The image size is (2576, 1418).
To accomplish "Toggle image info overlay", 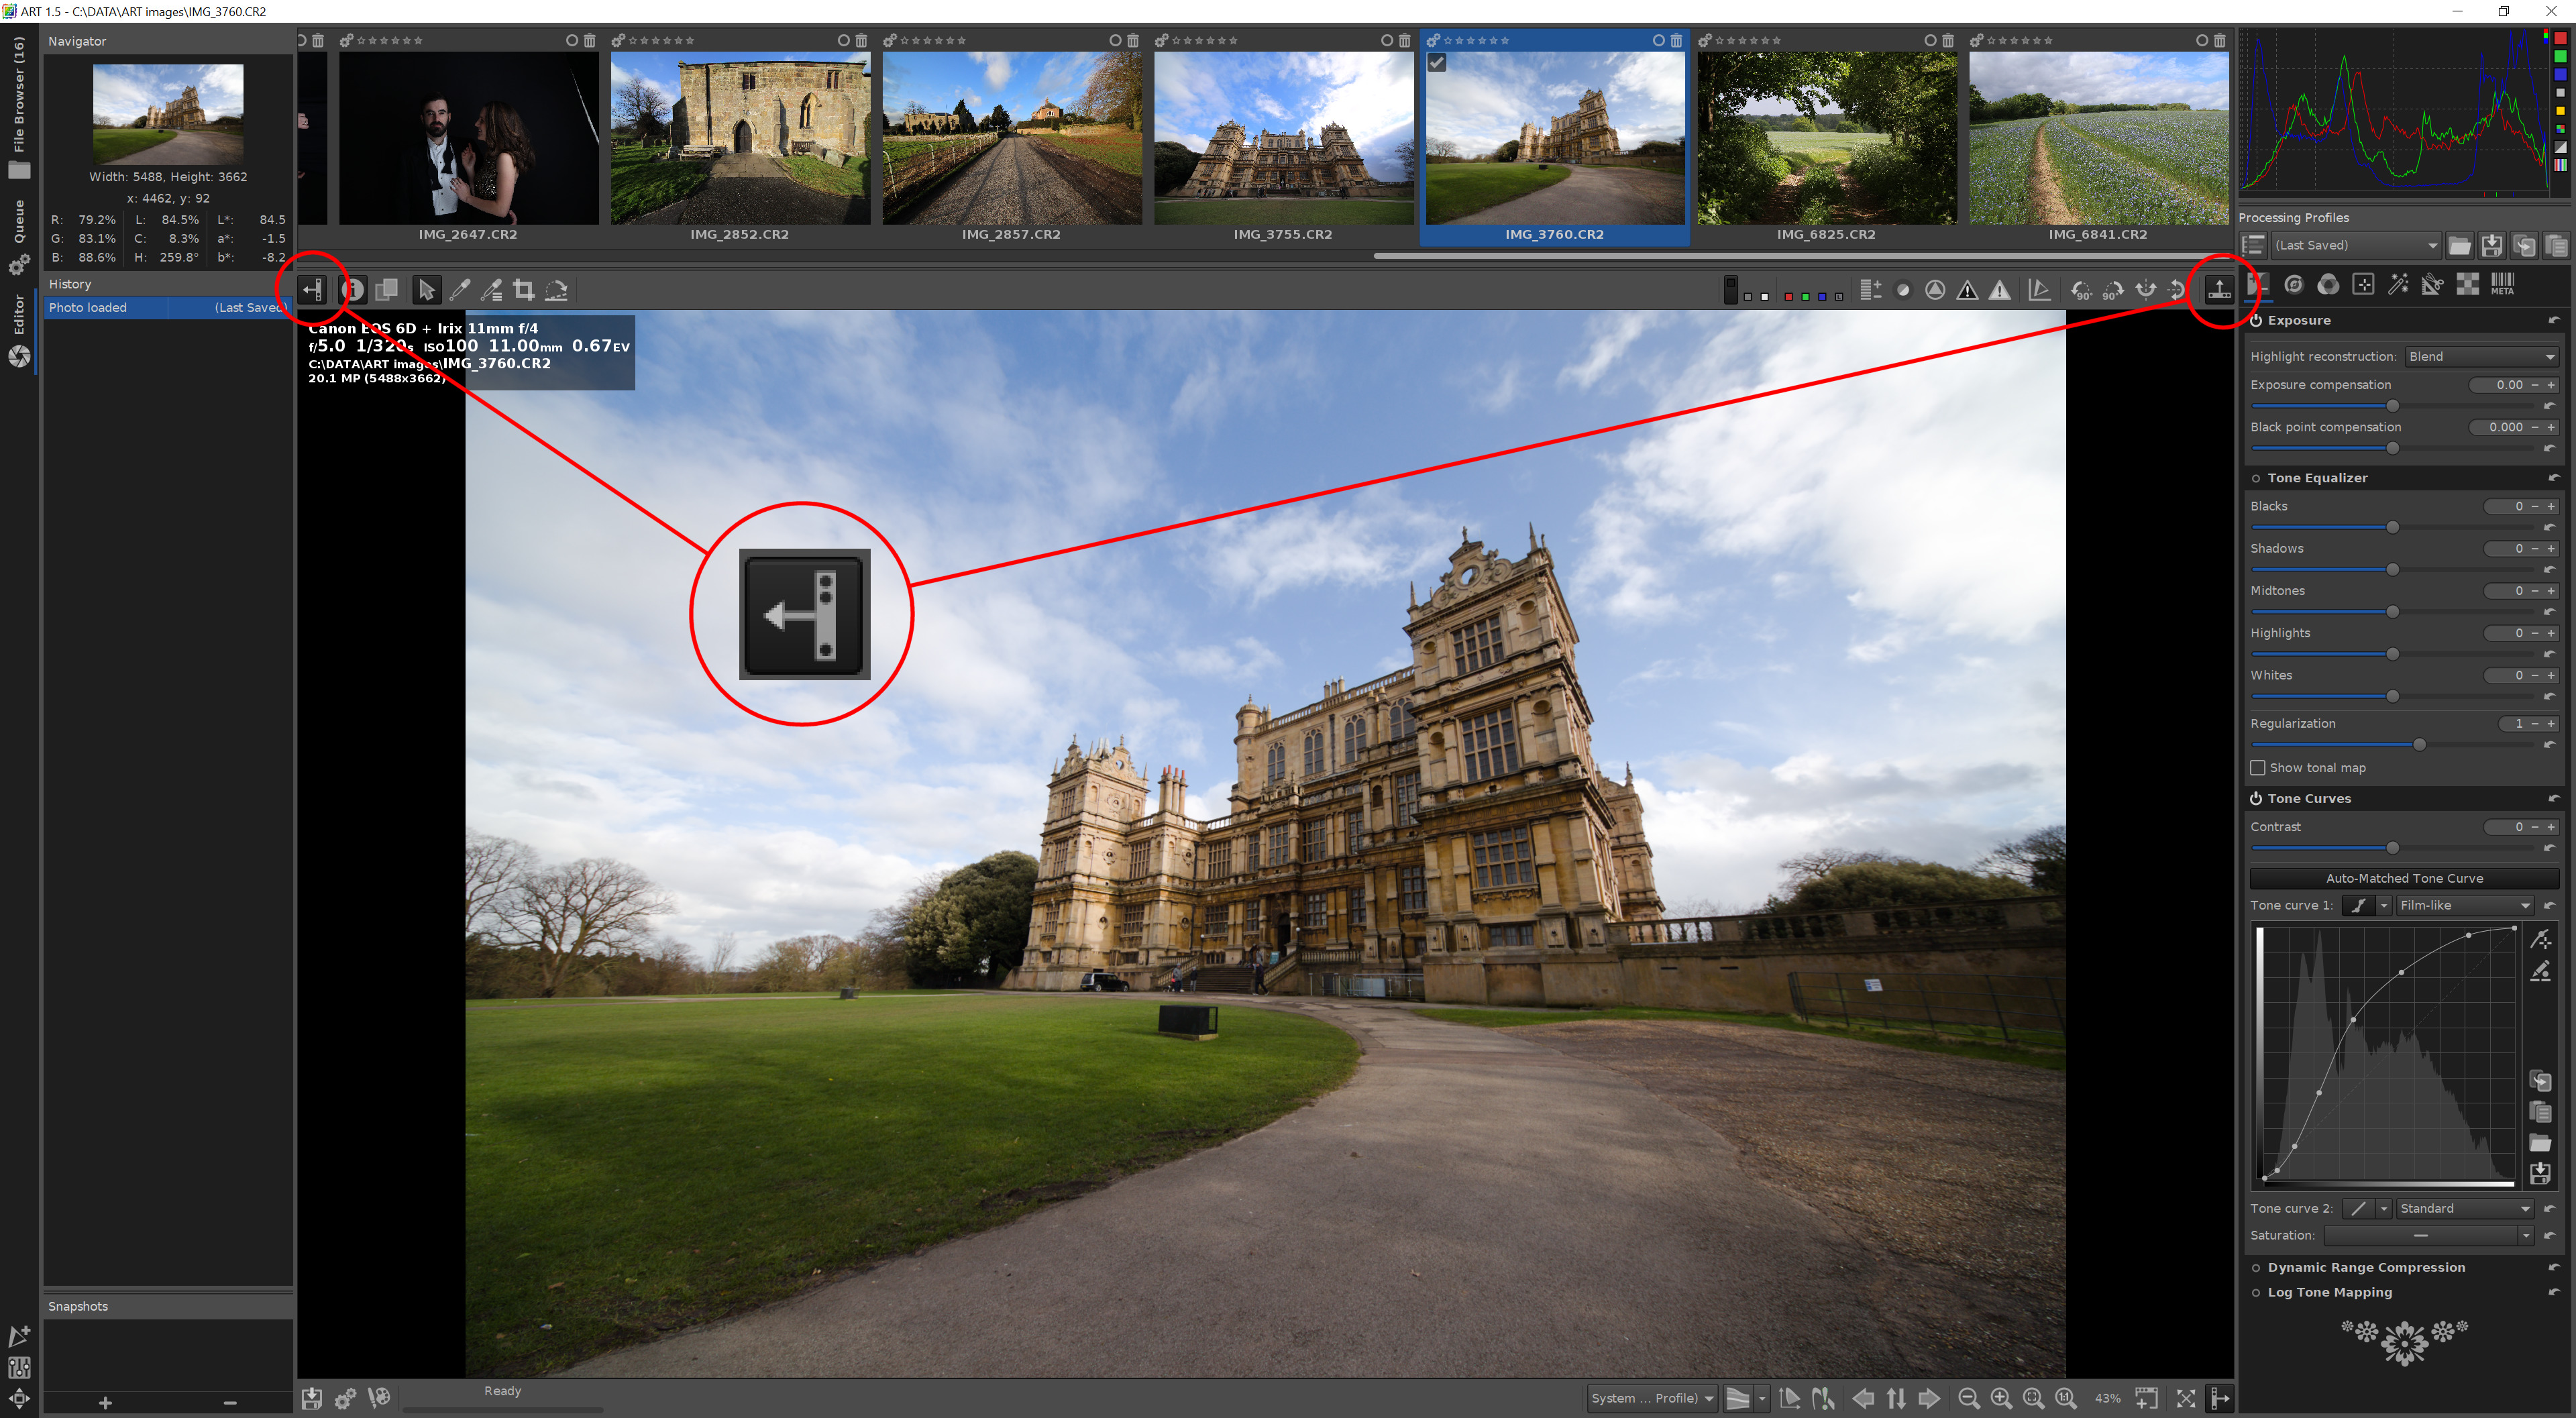I will [x=353, y=290].
